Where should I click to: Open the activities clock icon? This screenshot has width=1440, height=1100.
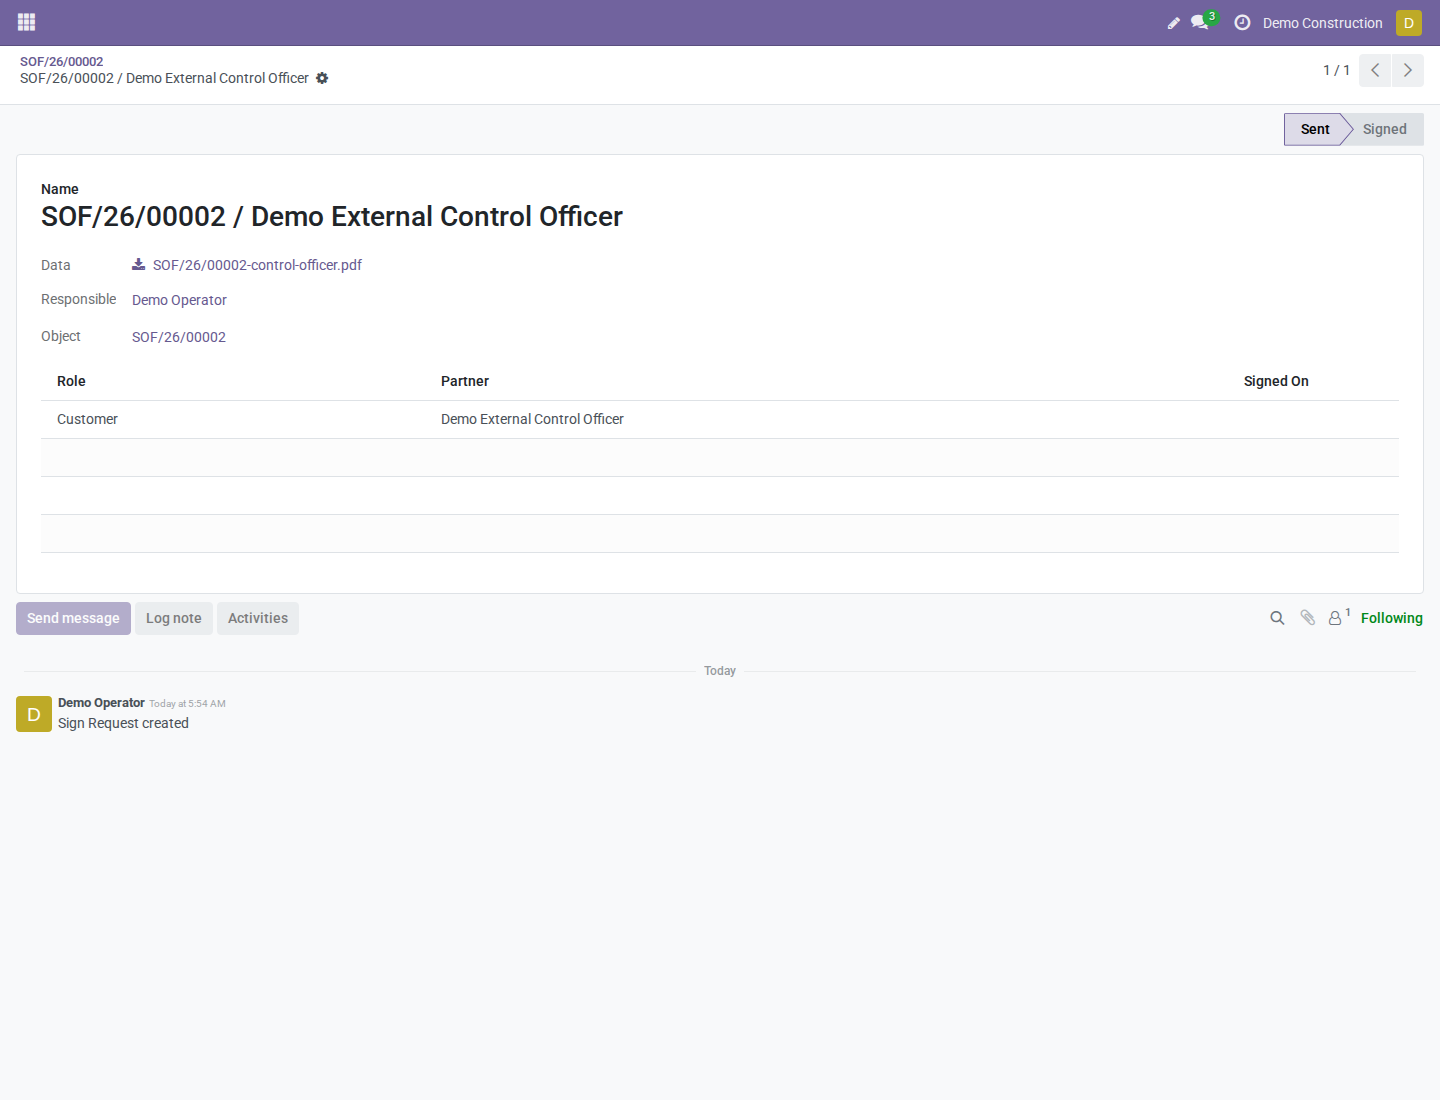pyautogui.click(x=1242, y=22)
